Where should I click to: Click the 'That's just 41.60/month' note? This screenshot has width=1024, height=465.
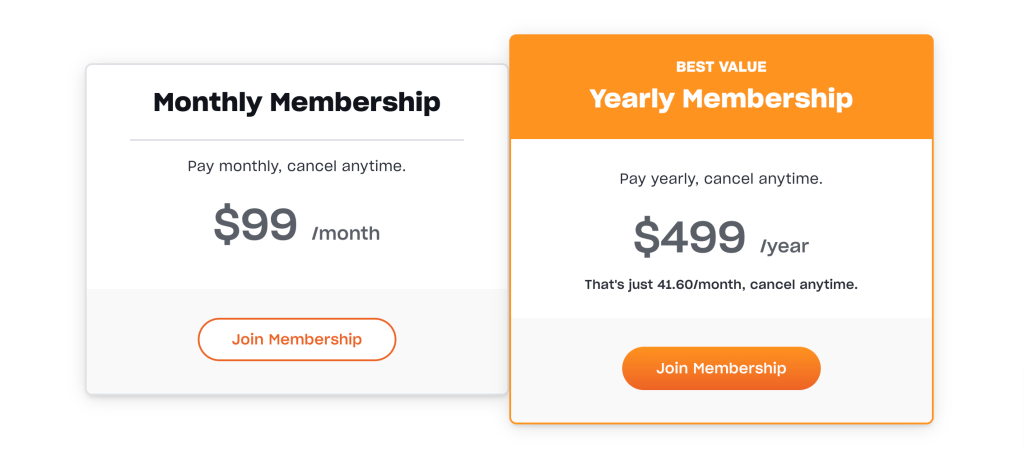721,285
